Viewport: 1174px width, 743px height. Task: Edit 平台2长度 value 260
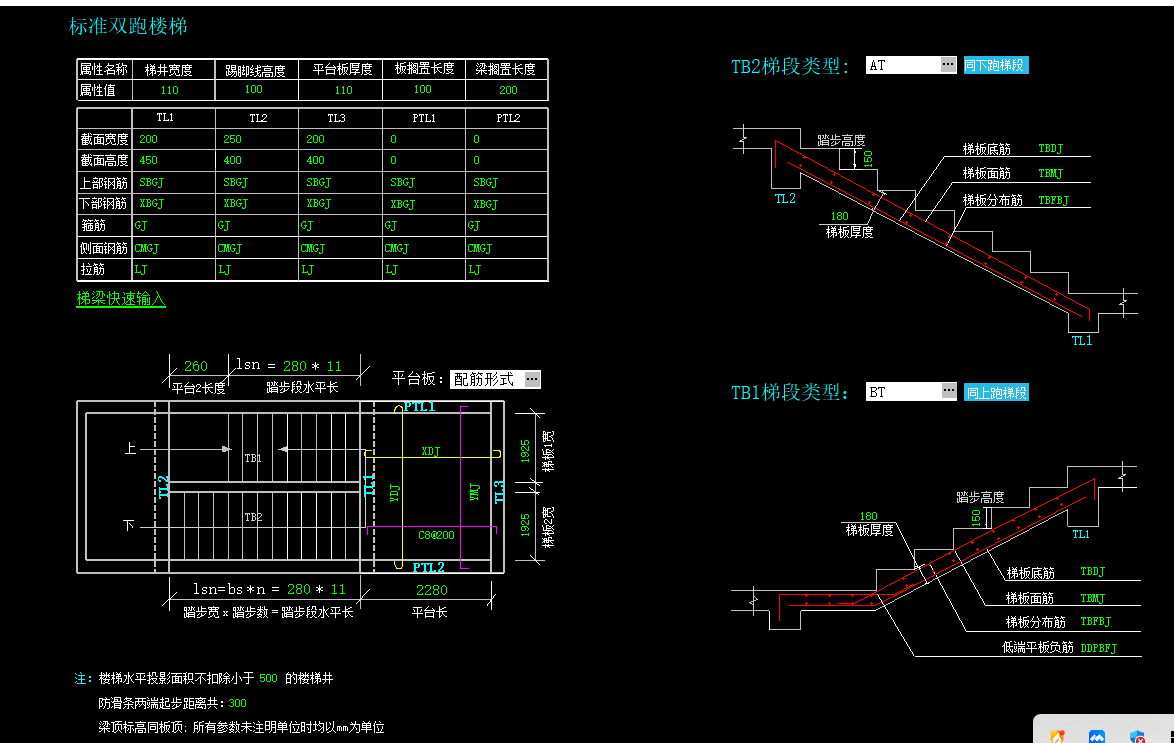point(196,366)
